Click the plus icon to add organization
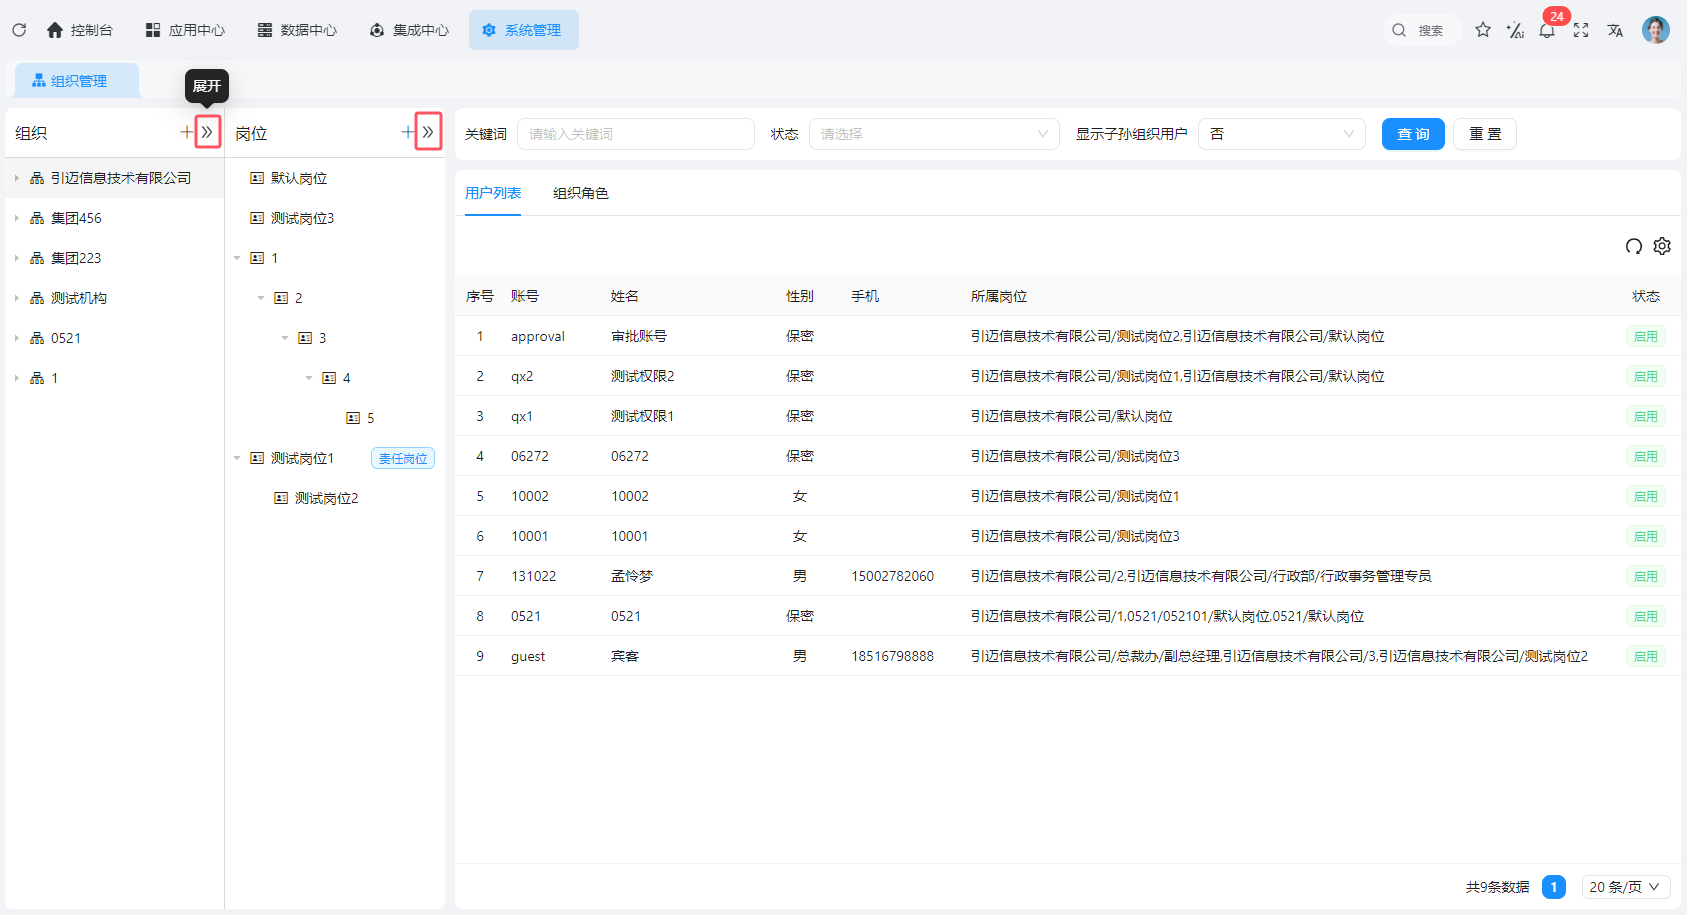 click(187, 132)
